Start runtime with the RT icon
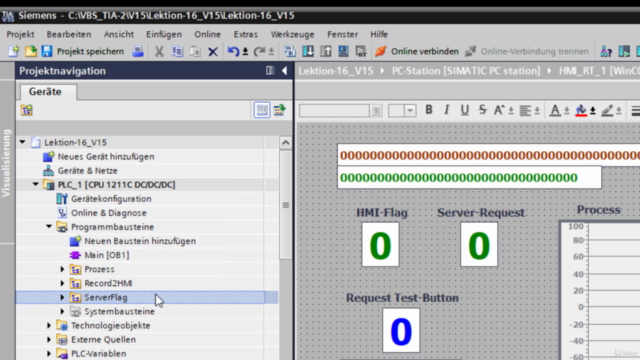The height and width of the screenshot is (360, 640). click(x=361, y=51)
